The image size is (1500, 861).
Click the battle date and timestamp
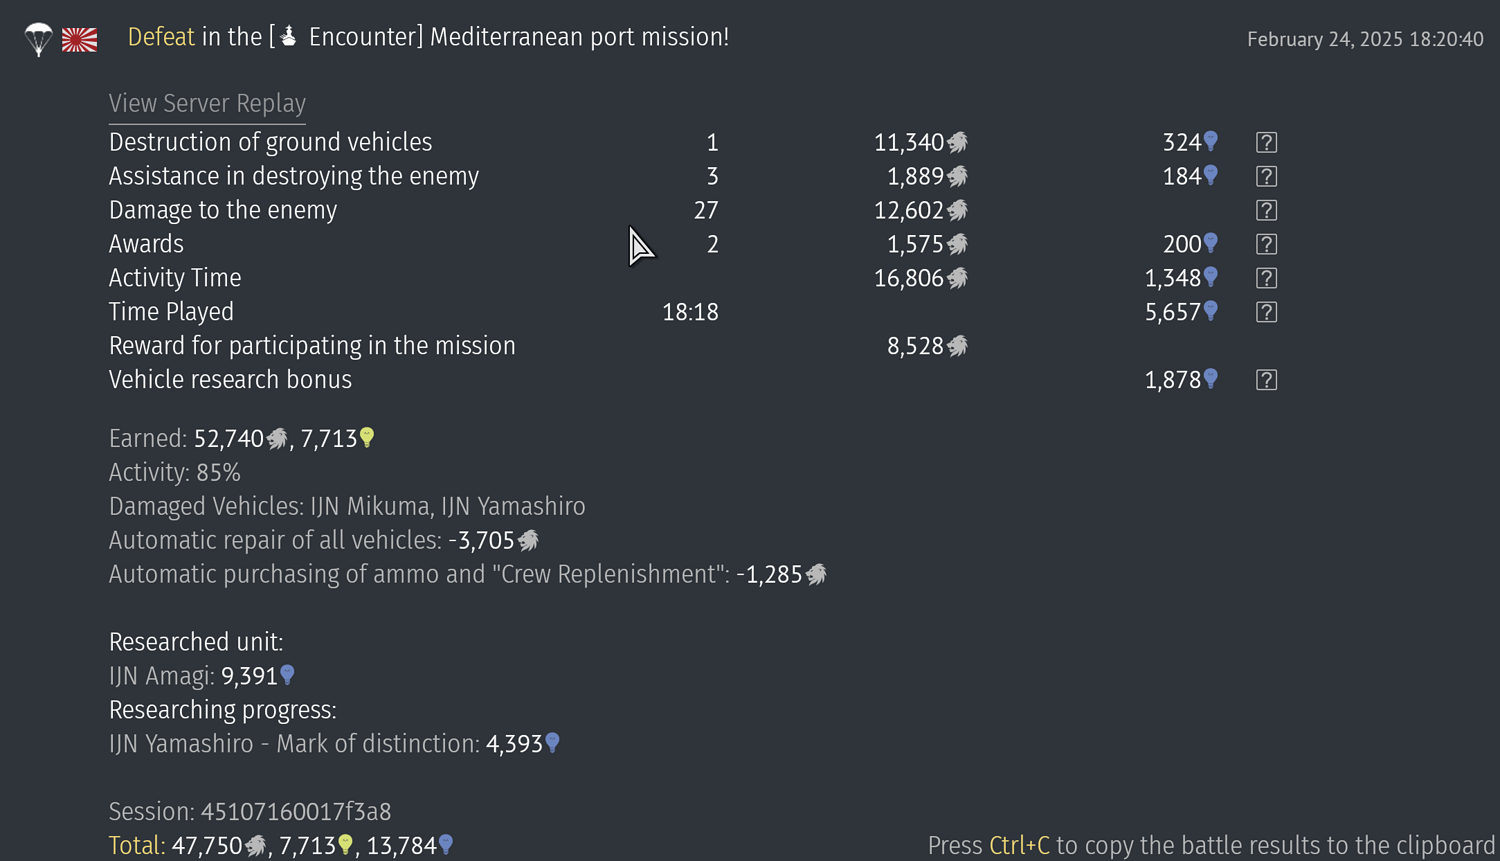tap(1365, 39)
